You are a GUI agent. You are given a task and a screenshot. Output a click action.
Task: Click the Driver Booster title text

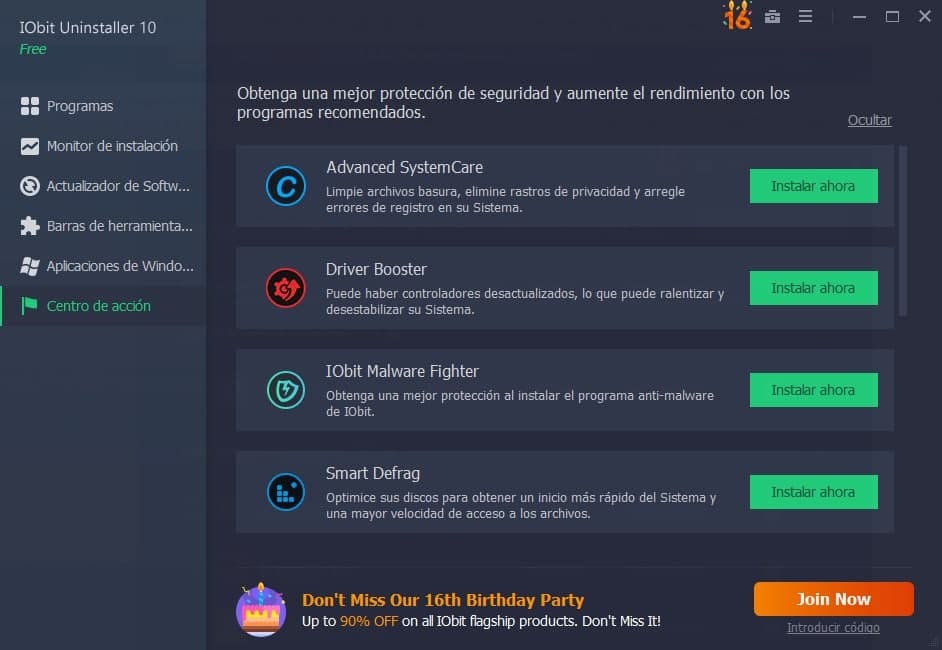[376, 269]
